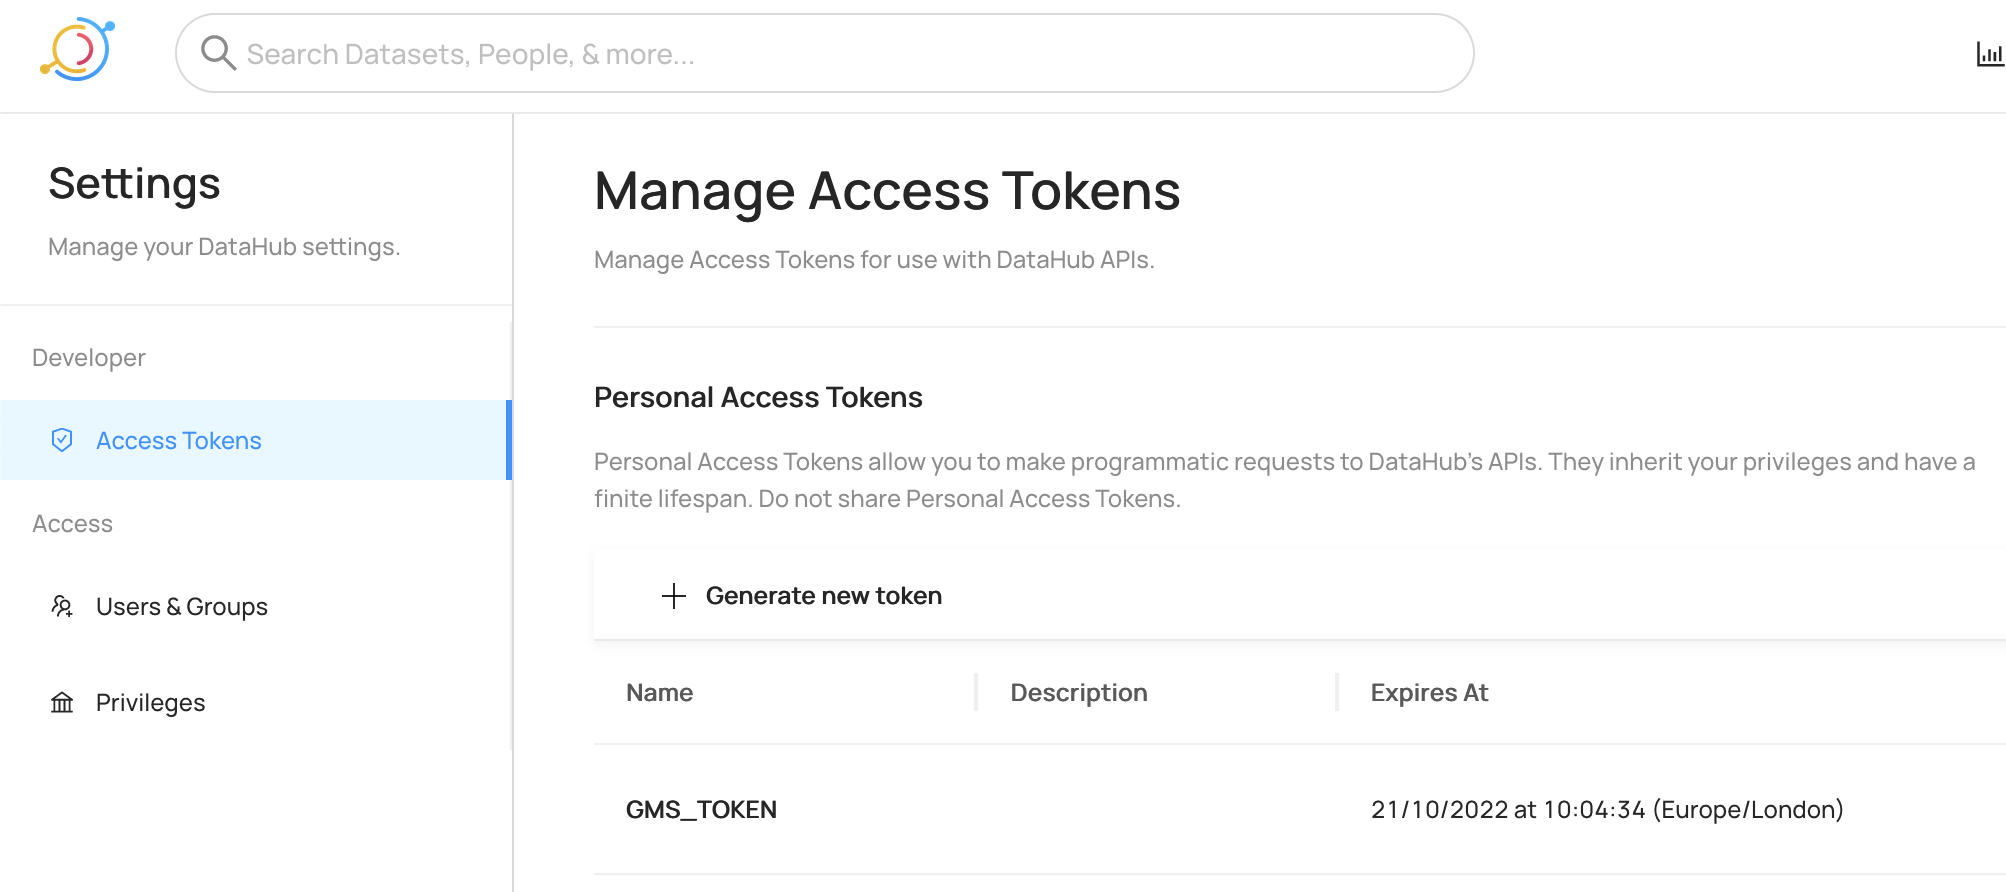Click the Personal Access Tokens subheading
The width and height of the screenshot is (2006, 892).
(x=758, y=398)
